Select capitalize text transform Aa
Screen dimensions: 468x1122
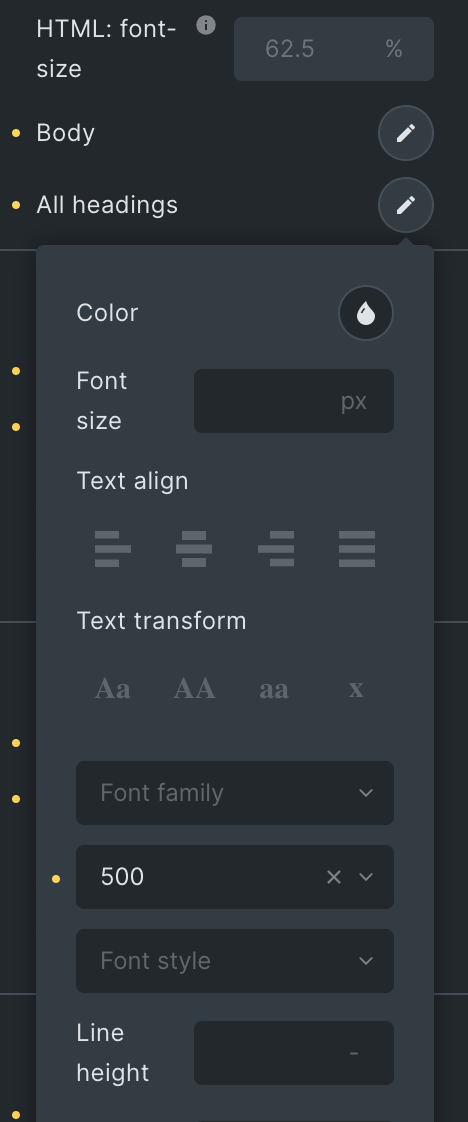112,689
